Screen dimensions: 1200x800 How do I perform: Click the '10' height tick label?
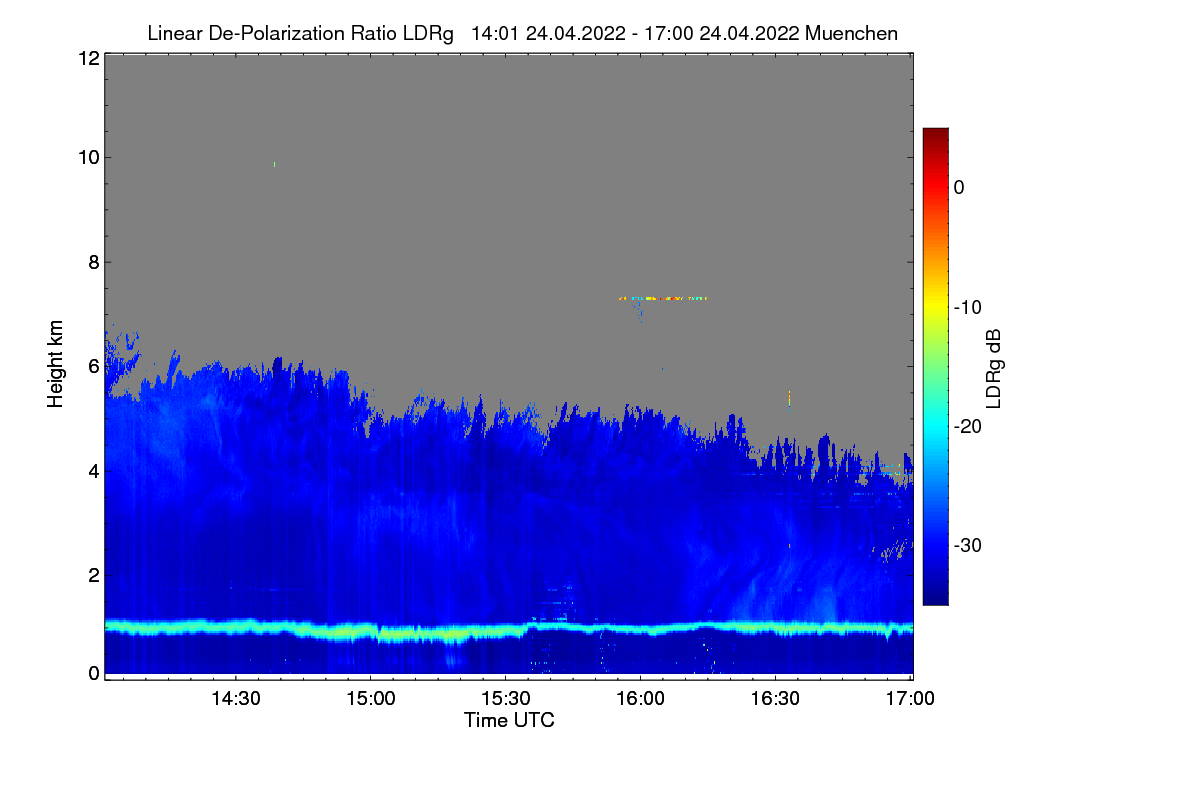(x=87, y=157)
